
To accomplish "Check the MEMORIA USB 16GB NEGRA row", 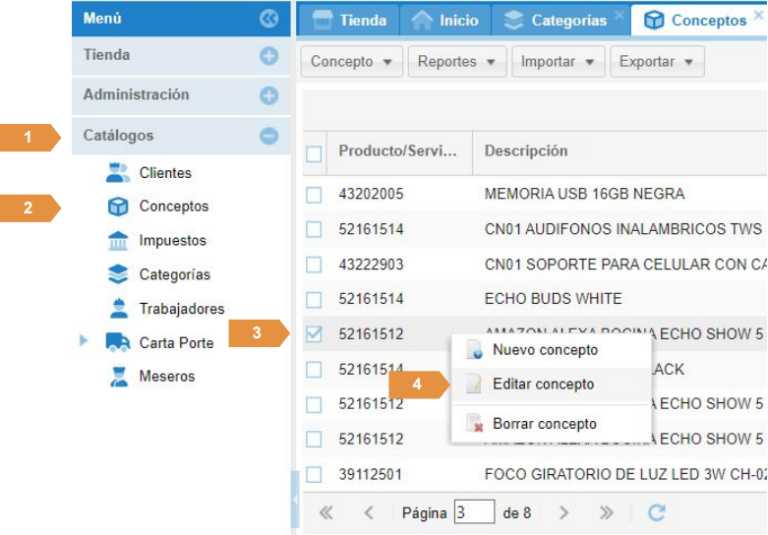I will point(314,194).
